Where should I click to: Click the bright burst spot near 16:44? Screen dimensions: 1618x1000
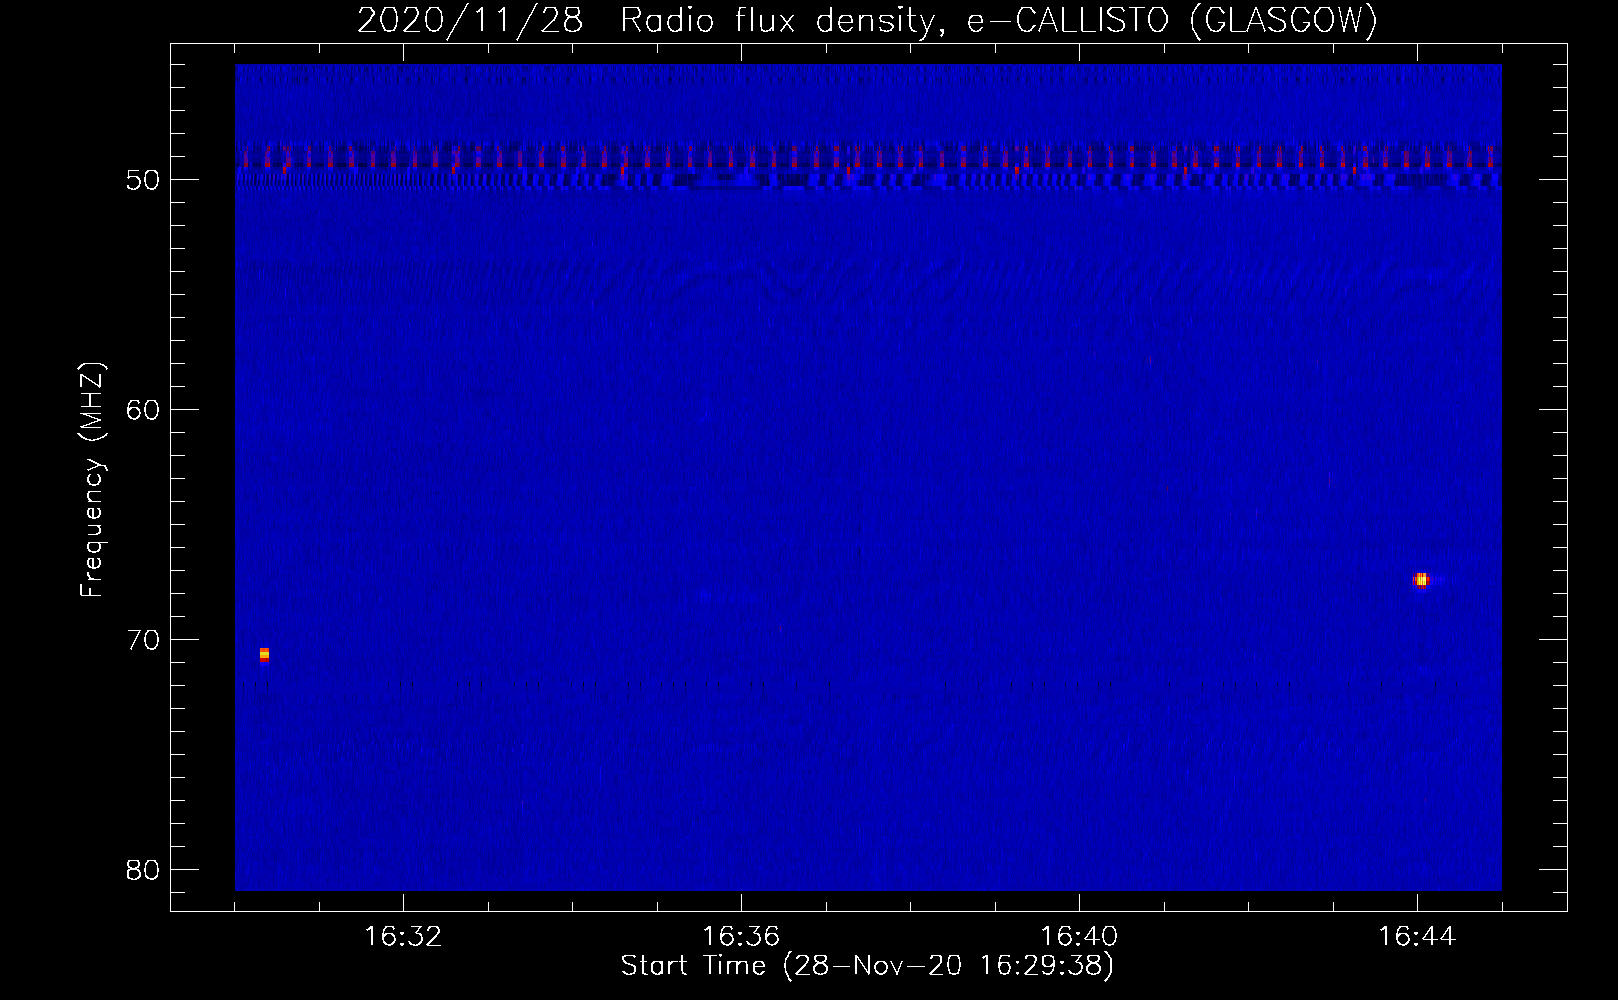[1421, 580]
